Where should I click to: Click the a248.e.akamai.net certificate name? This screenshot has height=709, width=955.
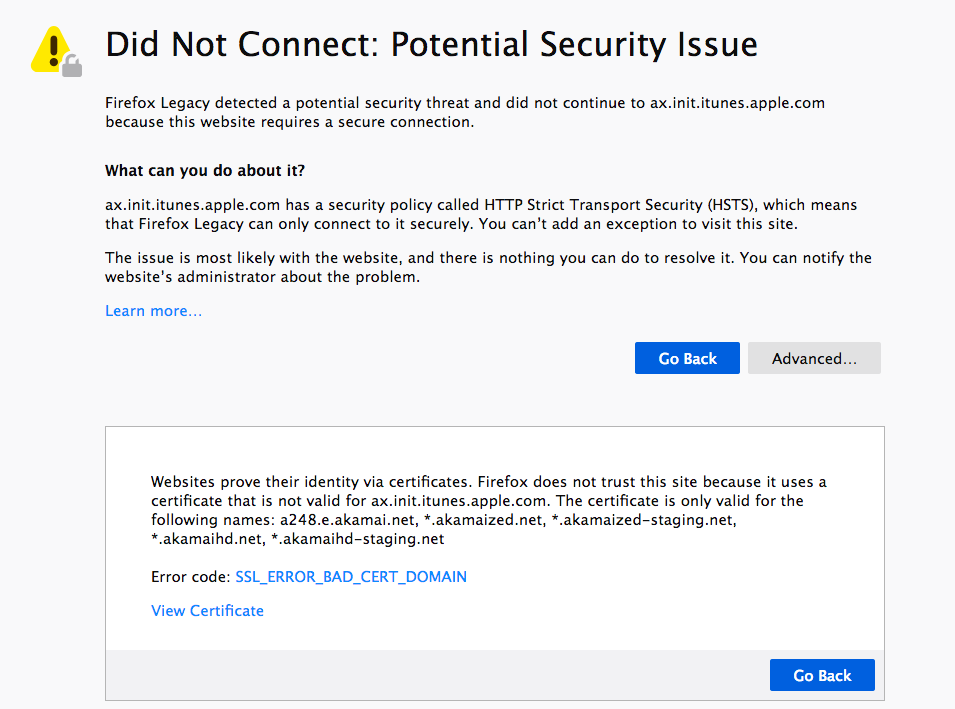344,520
